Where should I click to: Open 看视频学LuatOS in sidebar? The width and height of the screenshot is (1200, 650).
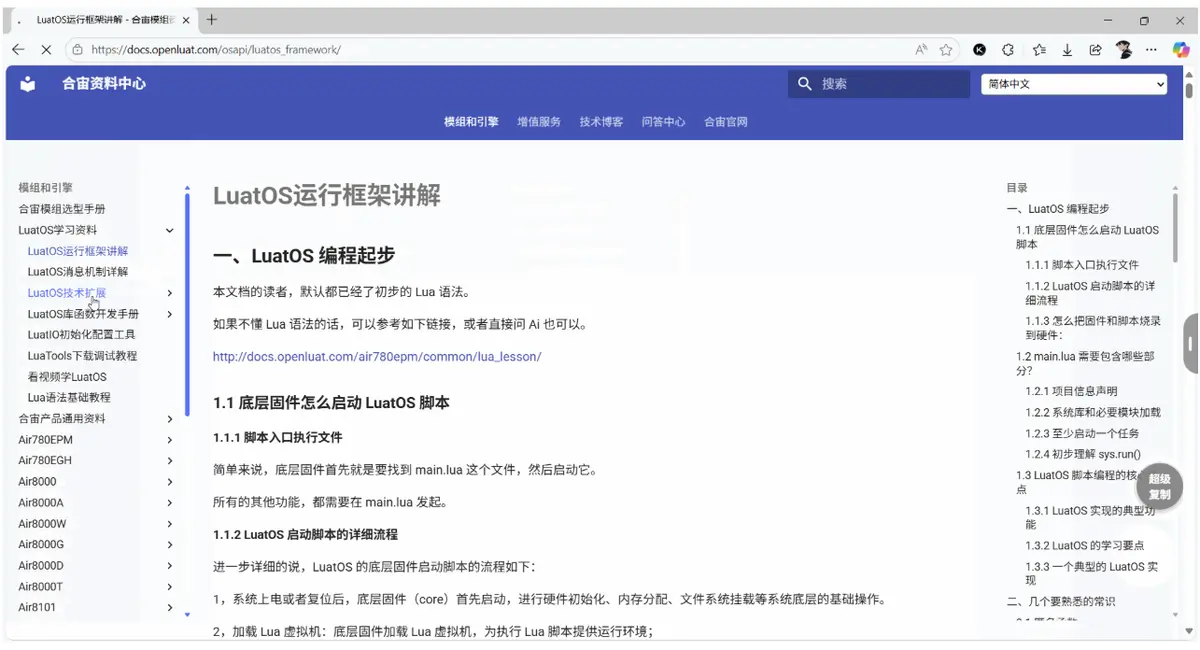pos(67,377)
